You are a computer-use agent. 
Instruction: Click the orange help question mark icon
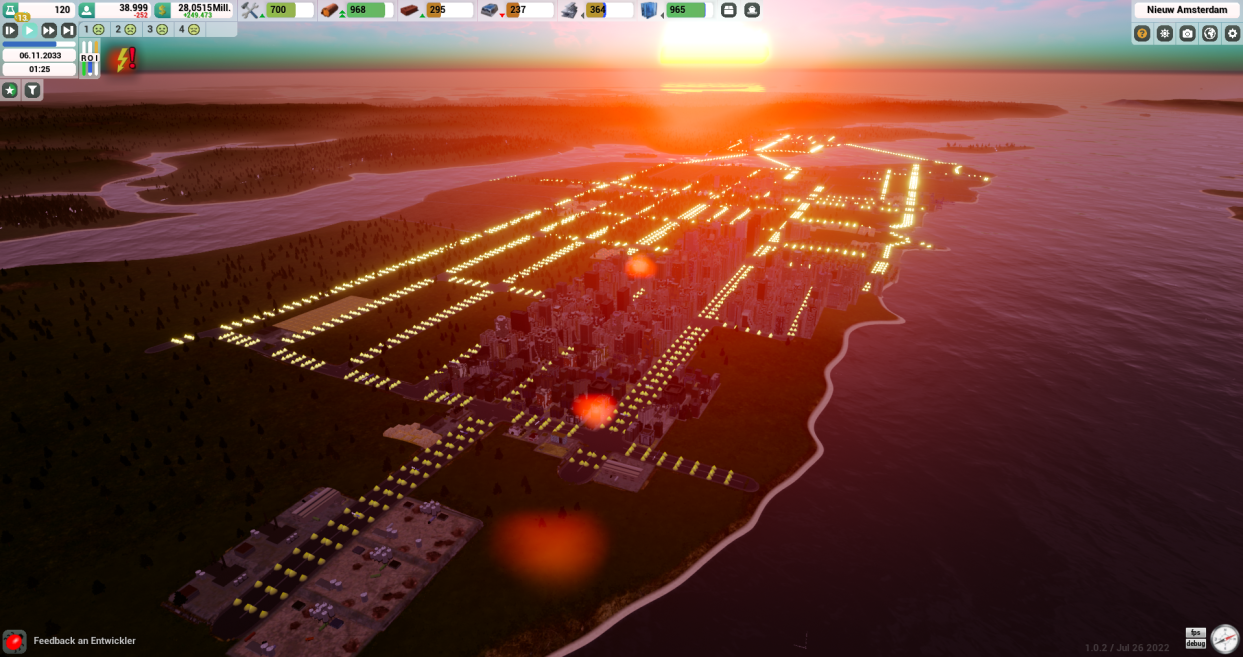coord(1142,34)
